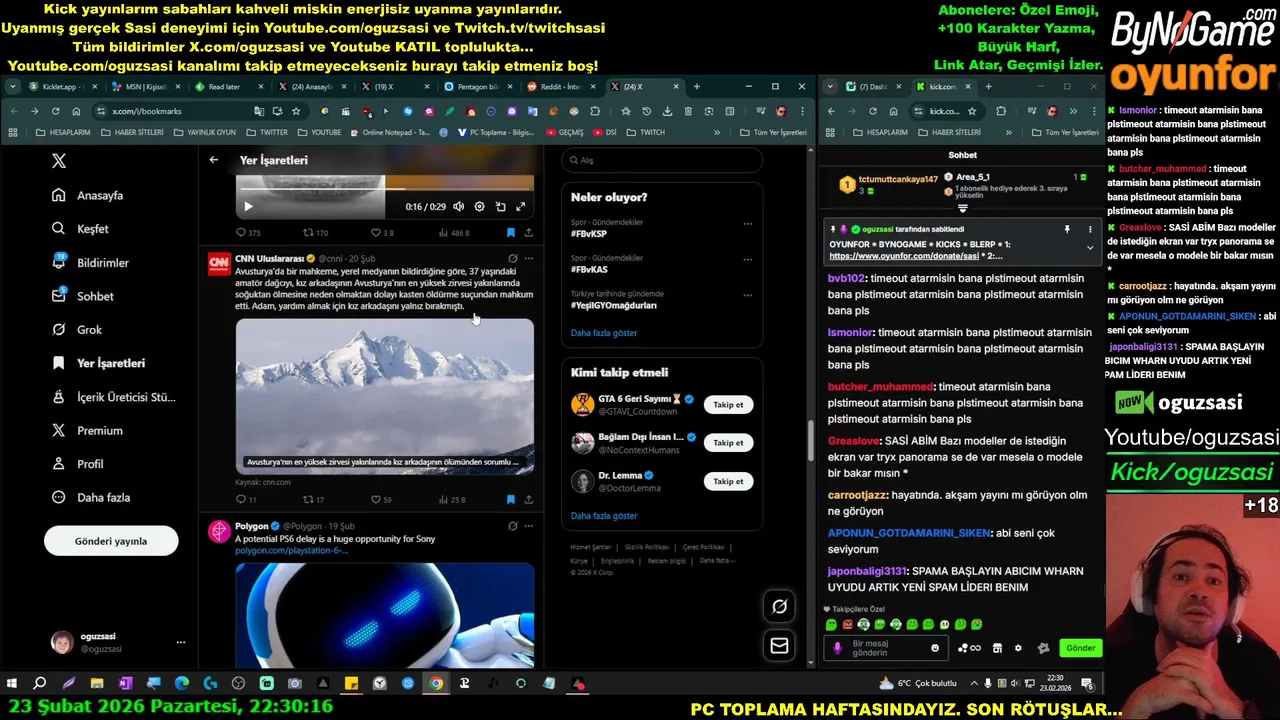Click the Gönderi yayınla button
1280x720 pixels.
point(111,541)
